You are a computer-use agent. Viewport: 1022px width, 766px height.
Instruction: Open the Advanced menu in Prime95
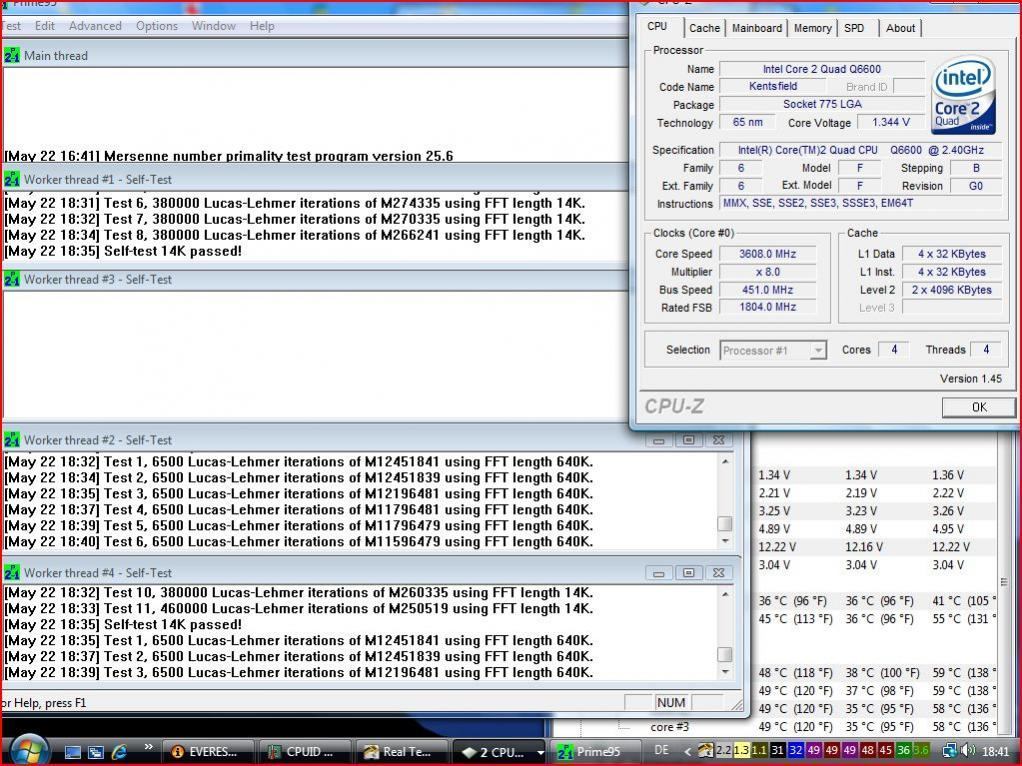click(95, 26)
